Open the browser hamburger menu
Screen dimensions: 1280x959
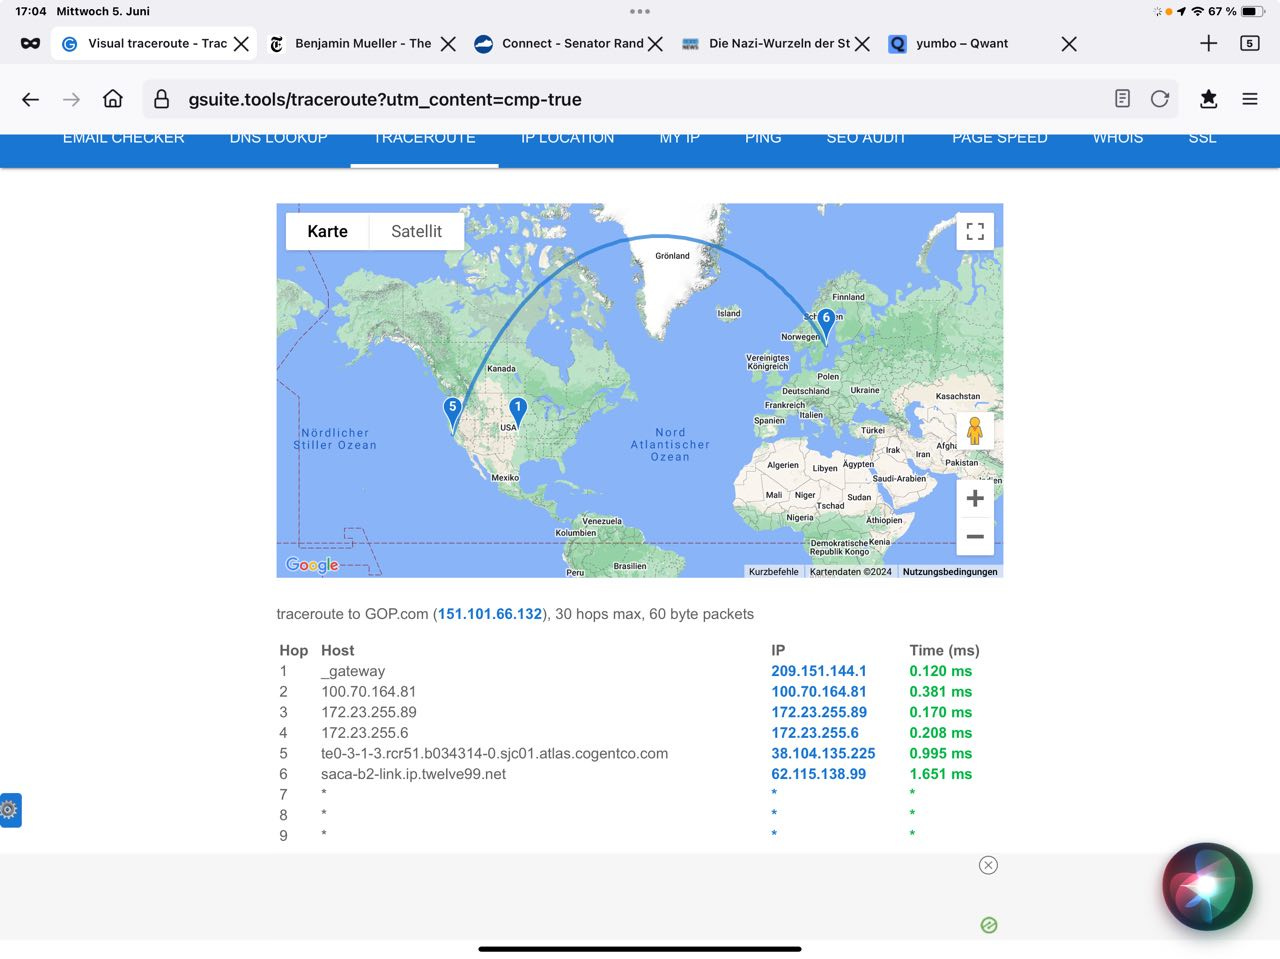1250,99
